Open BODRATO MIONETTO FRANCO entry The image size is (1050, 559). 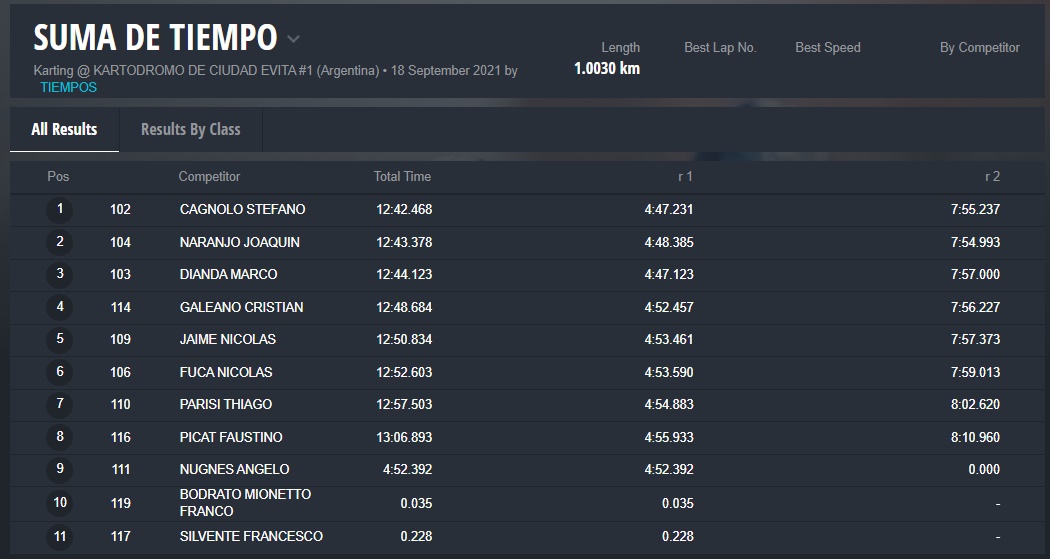245,502
